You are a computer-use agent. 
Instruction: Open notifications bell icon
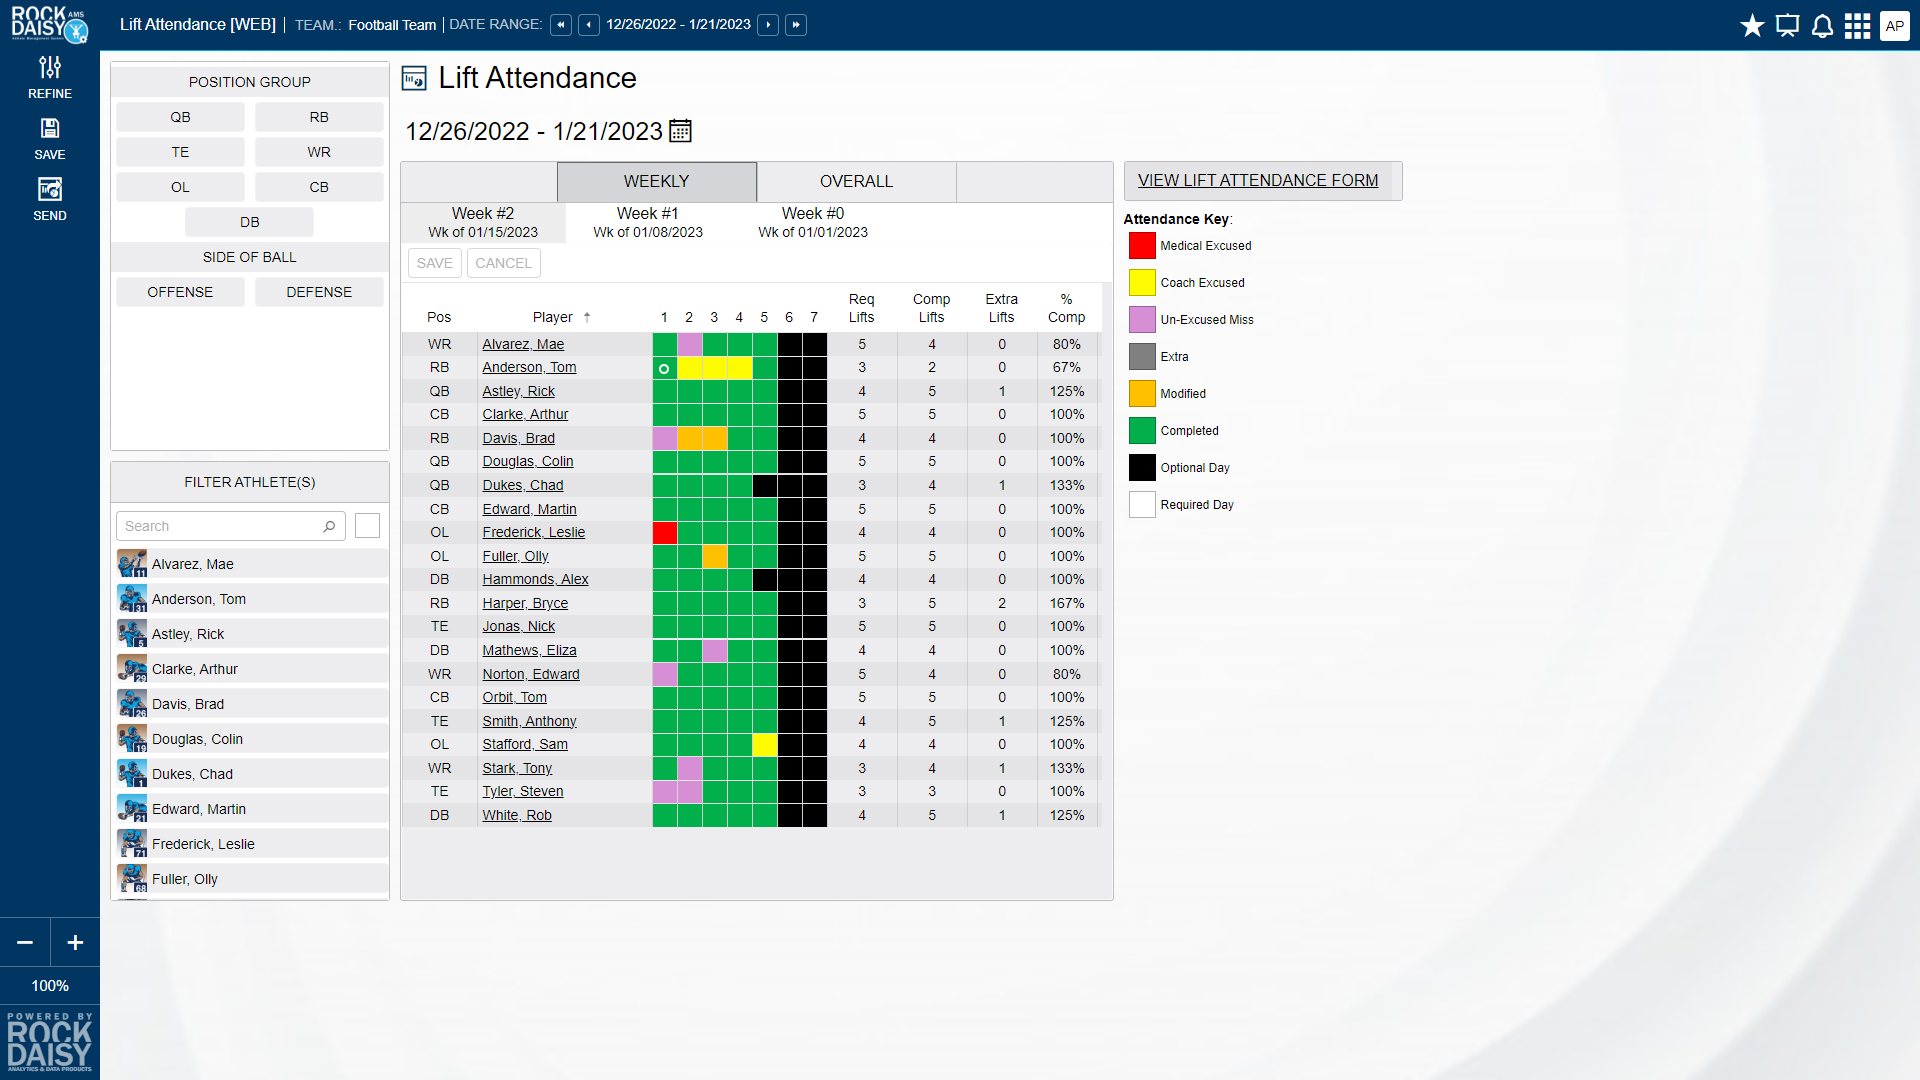(x=1822, y=26)
